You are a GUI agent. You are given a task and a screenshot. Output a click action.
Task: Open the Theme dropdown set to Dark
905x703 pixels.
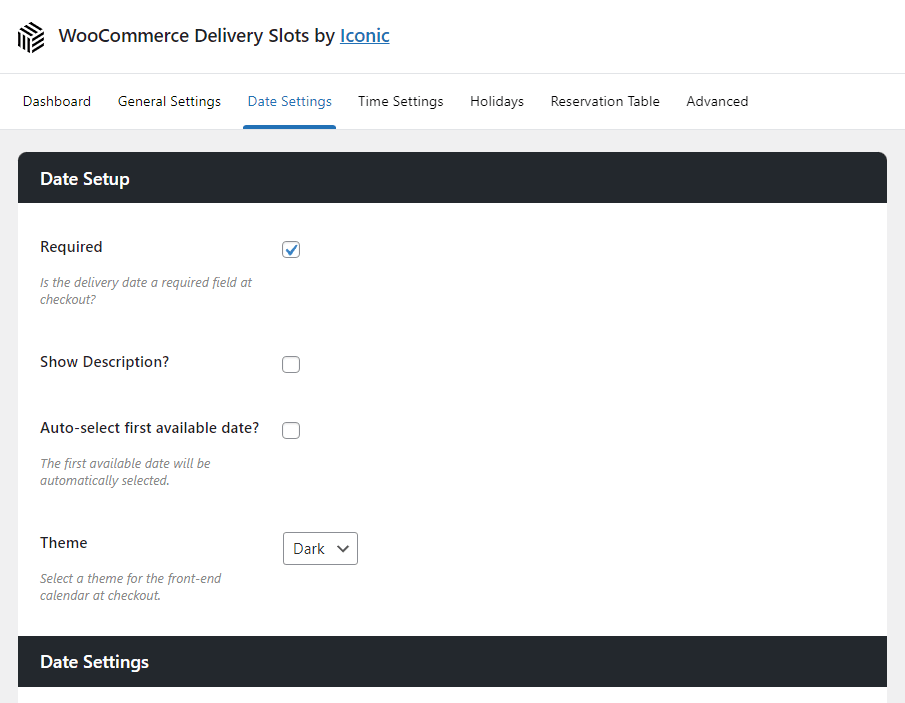click(320, 548)
